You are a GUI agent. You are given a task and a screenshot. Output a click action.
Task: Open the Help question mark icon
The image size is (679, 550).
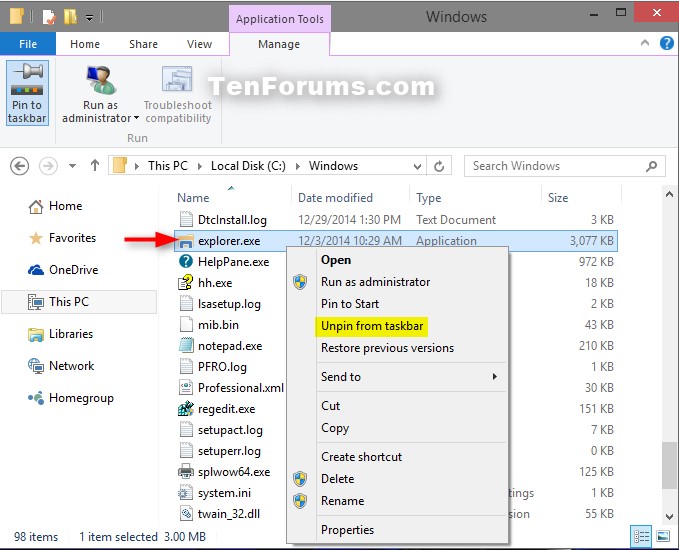(x=666, y=43)
